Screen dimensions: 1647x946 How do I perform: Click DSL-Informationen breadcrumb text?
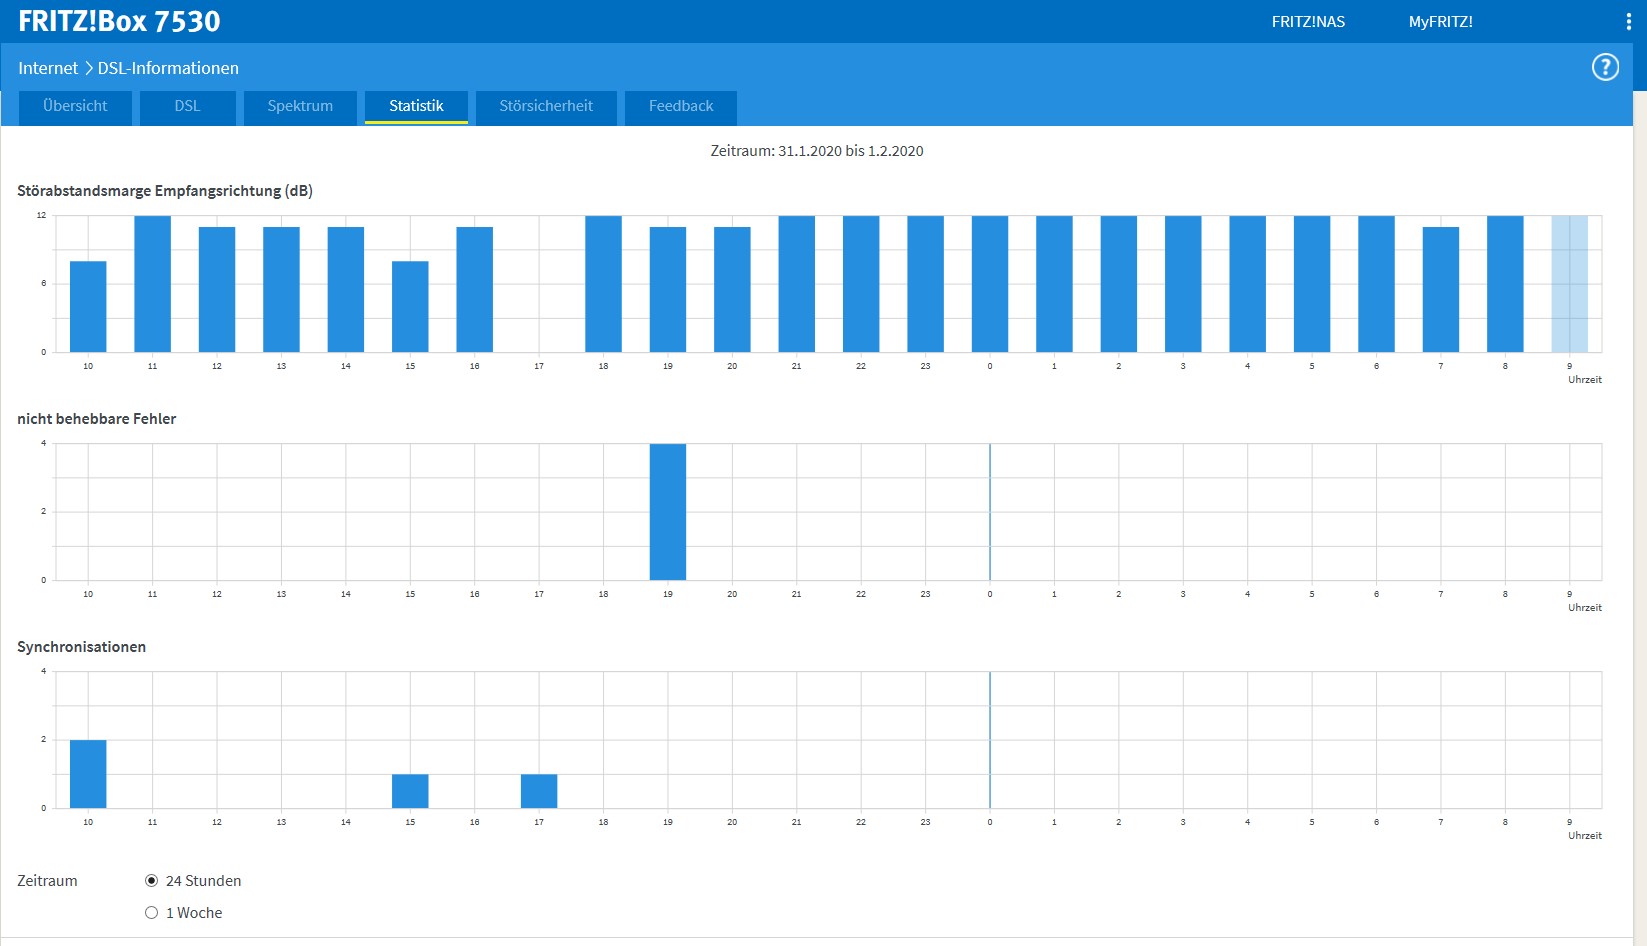pos(168,68)
